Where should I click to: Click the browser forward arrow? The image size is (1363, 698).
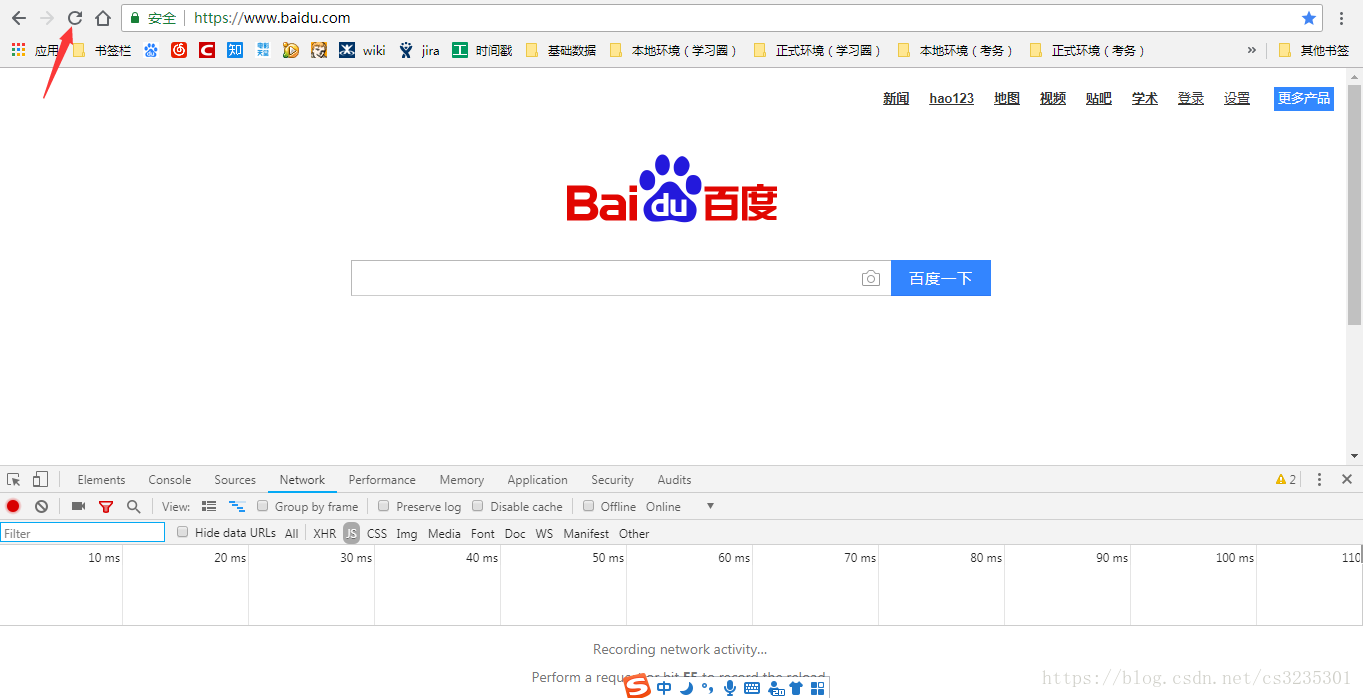(x=47, y=18)
